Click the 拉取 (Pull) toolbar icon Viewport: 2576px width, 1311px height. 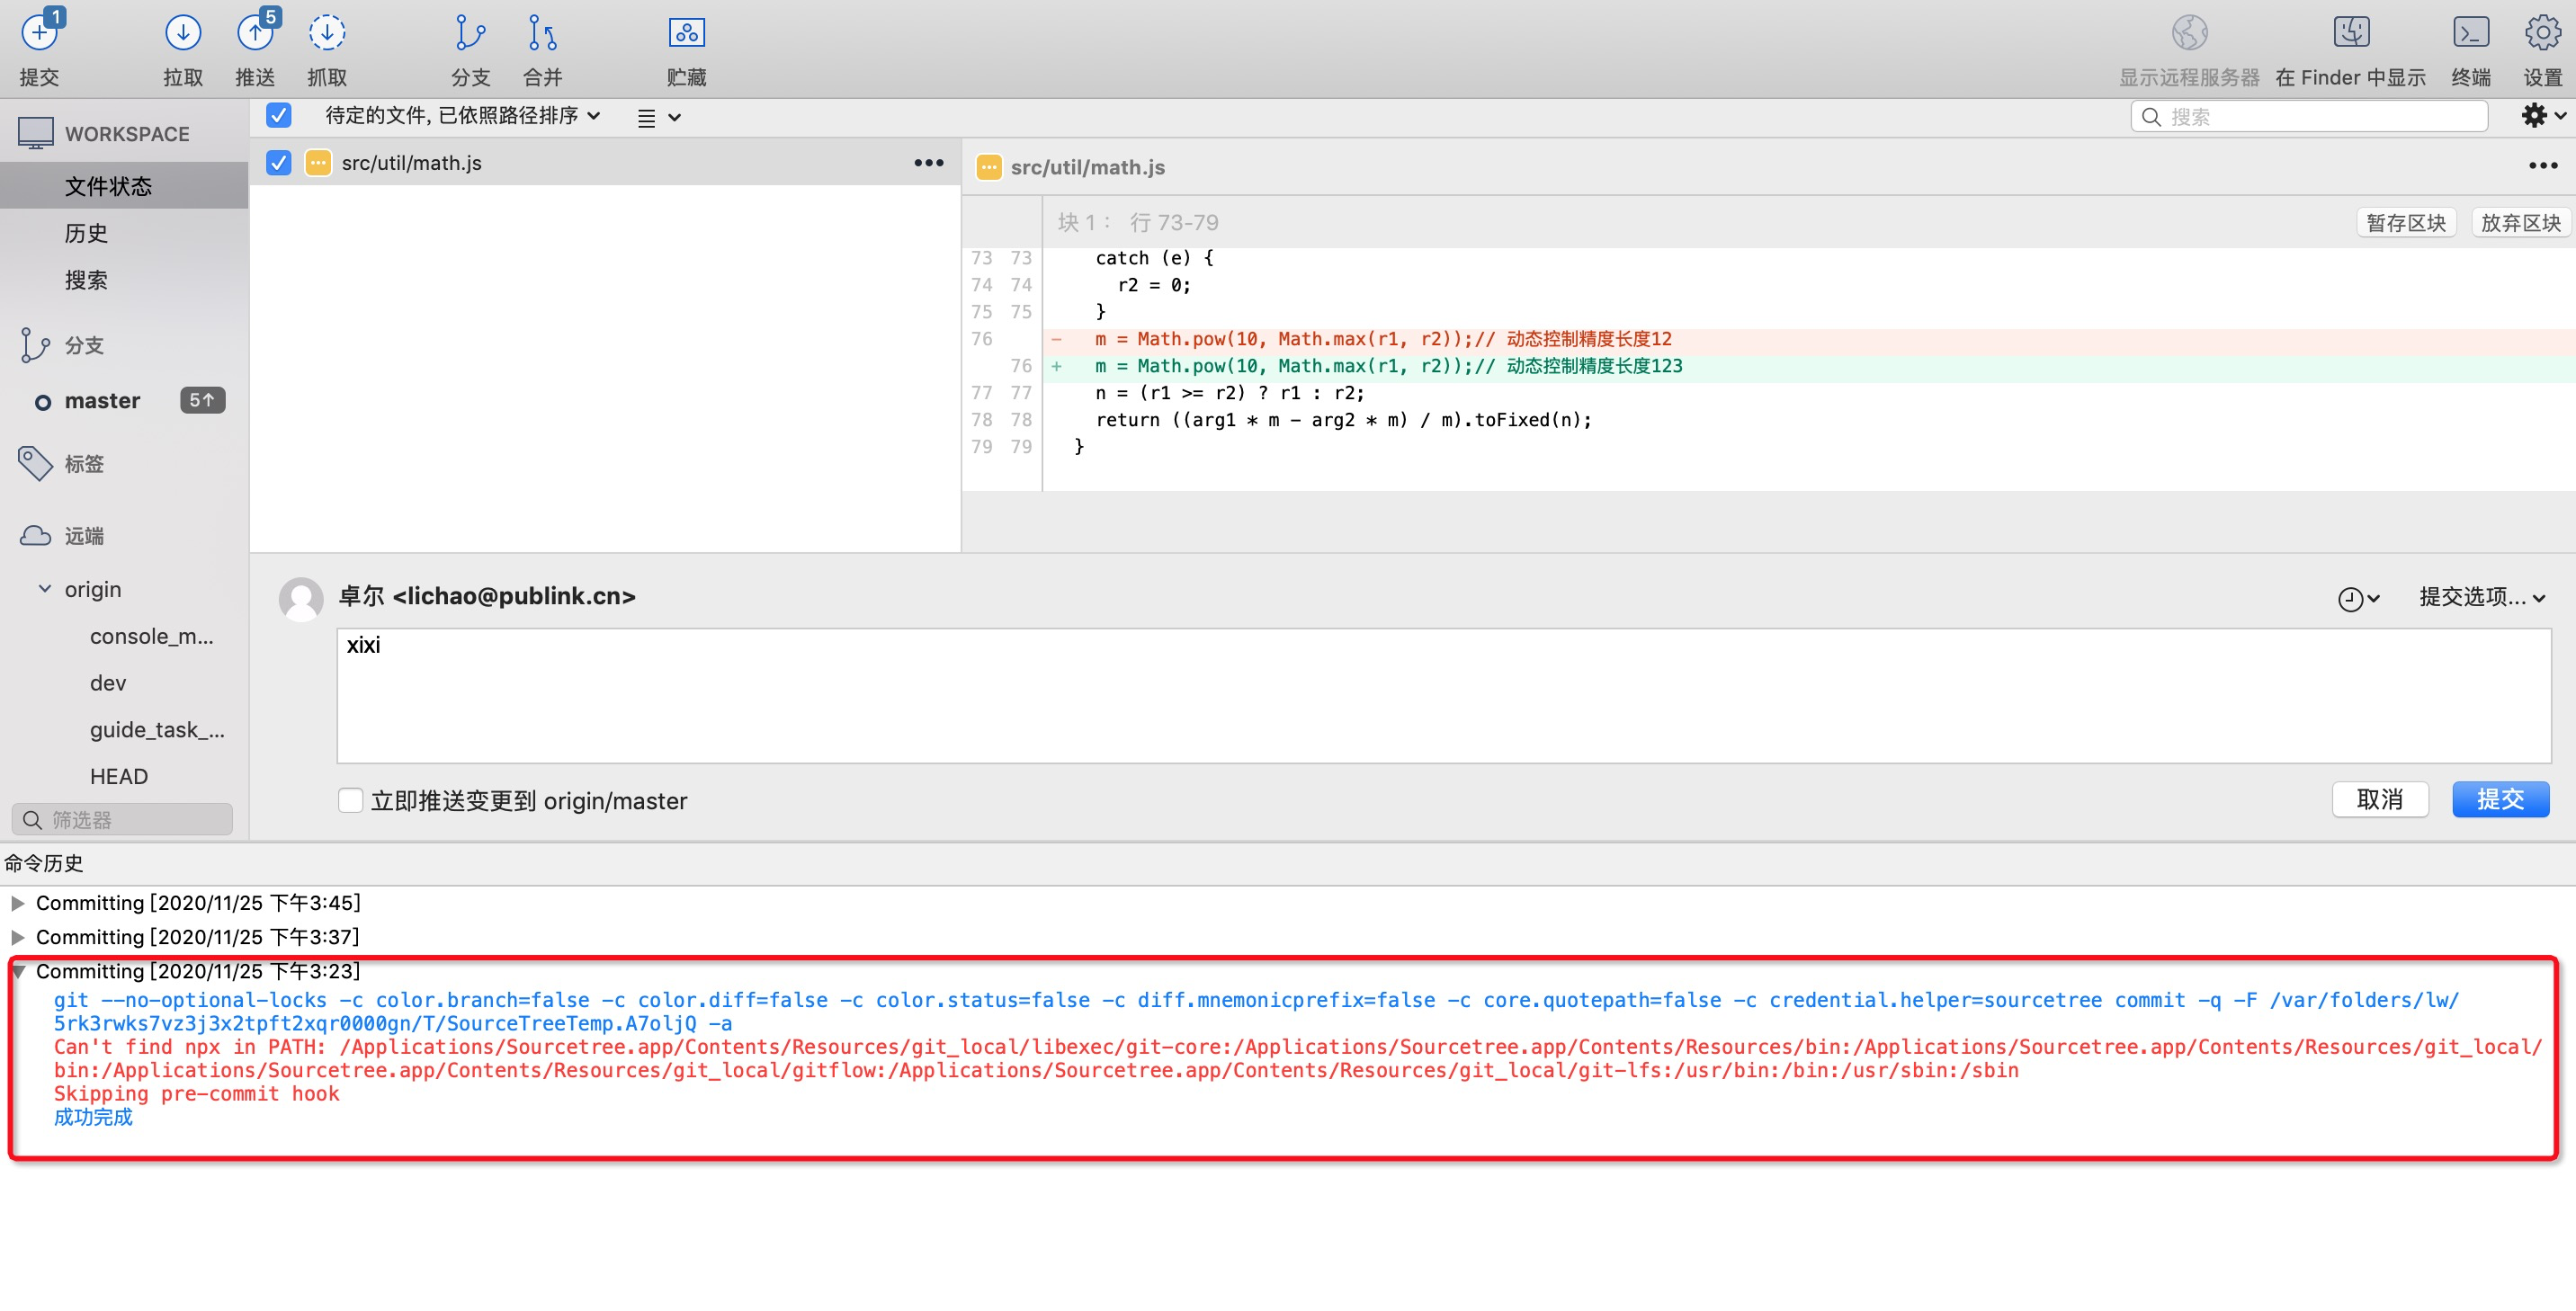tap(182, 33)
